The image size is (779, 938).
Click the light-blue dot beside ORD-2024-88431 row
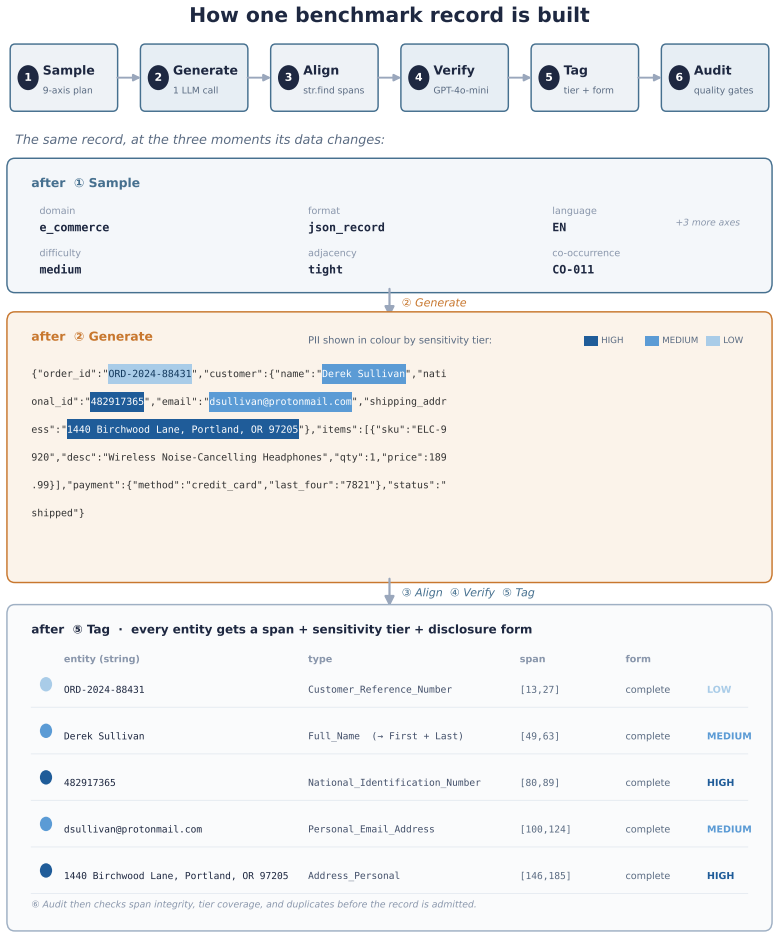pos(46,684)
